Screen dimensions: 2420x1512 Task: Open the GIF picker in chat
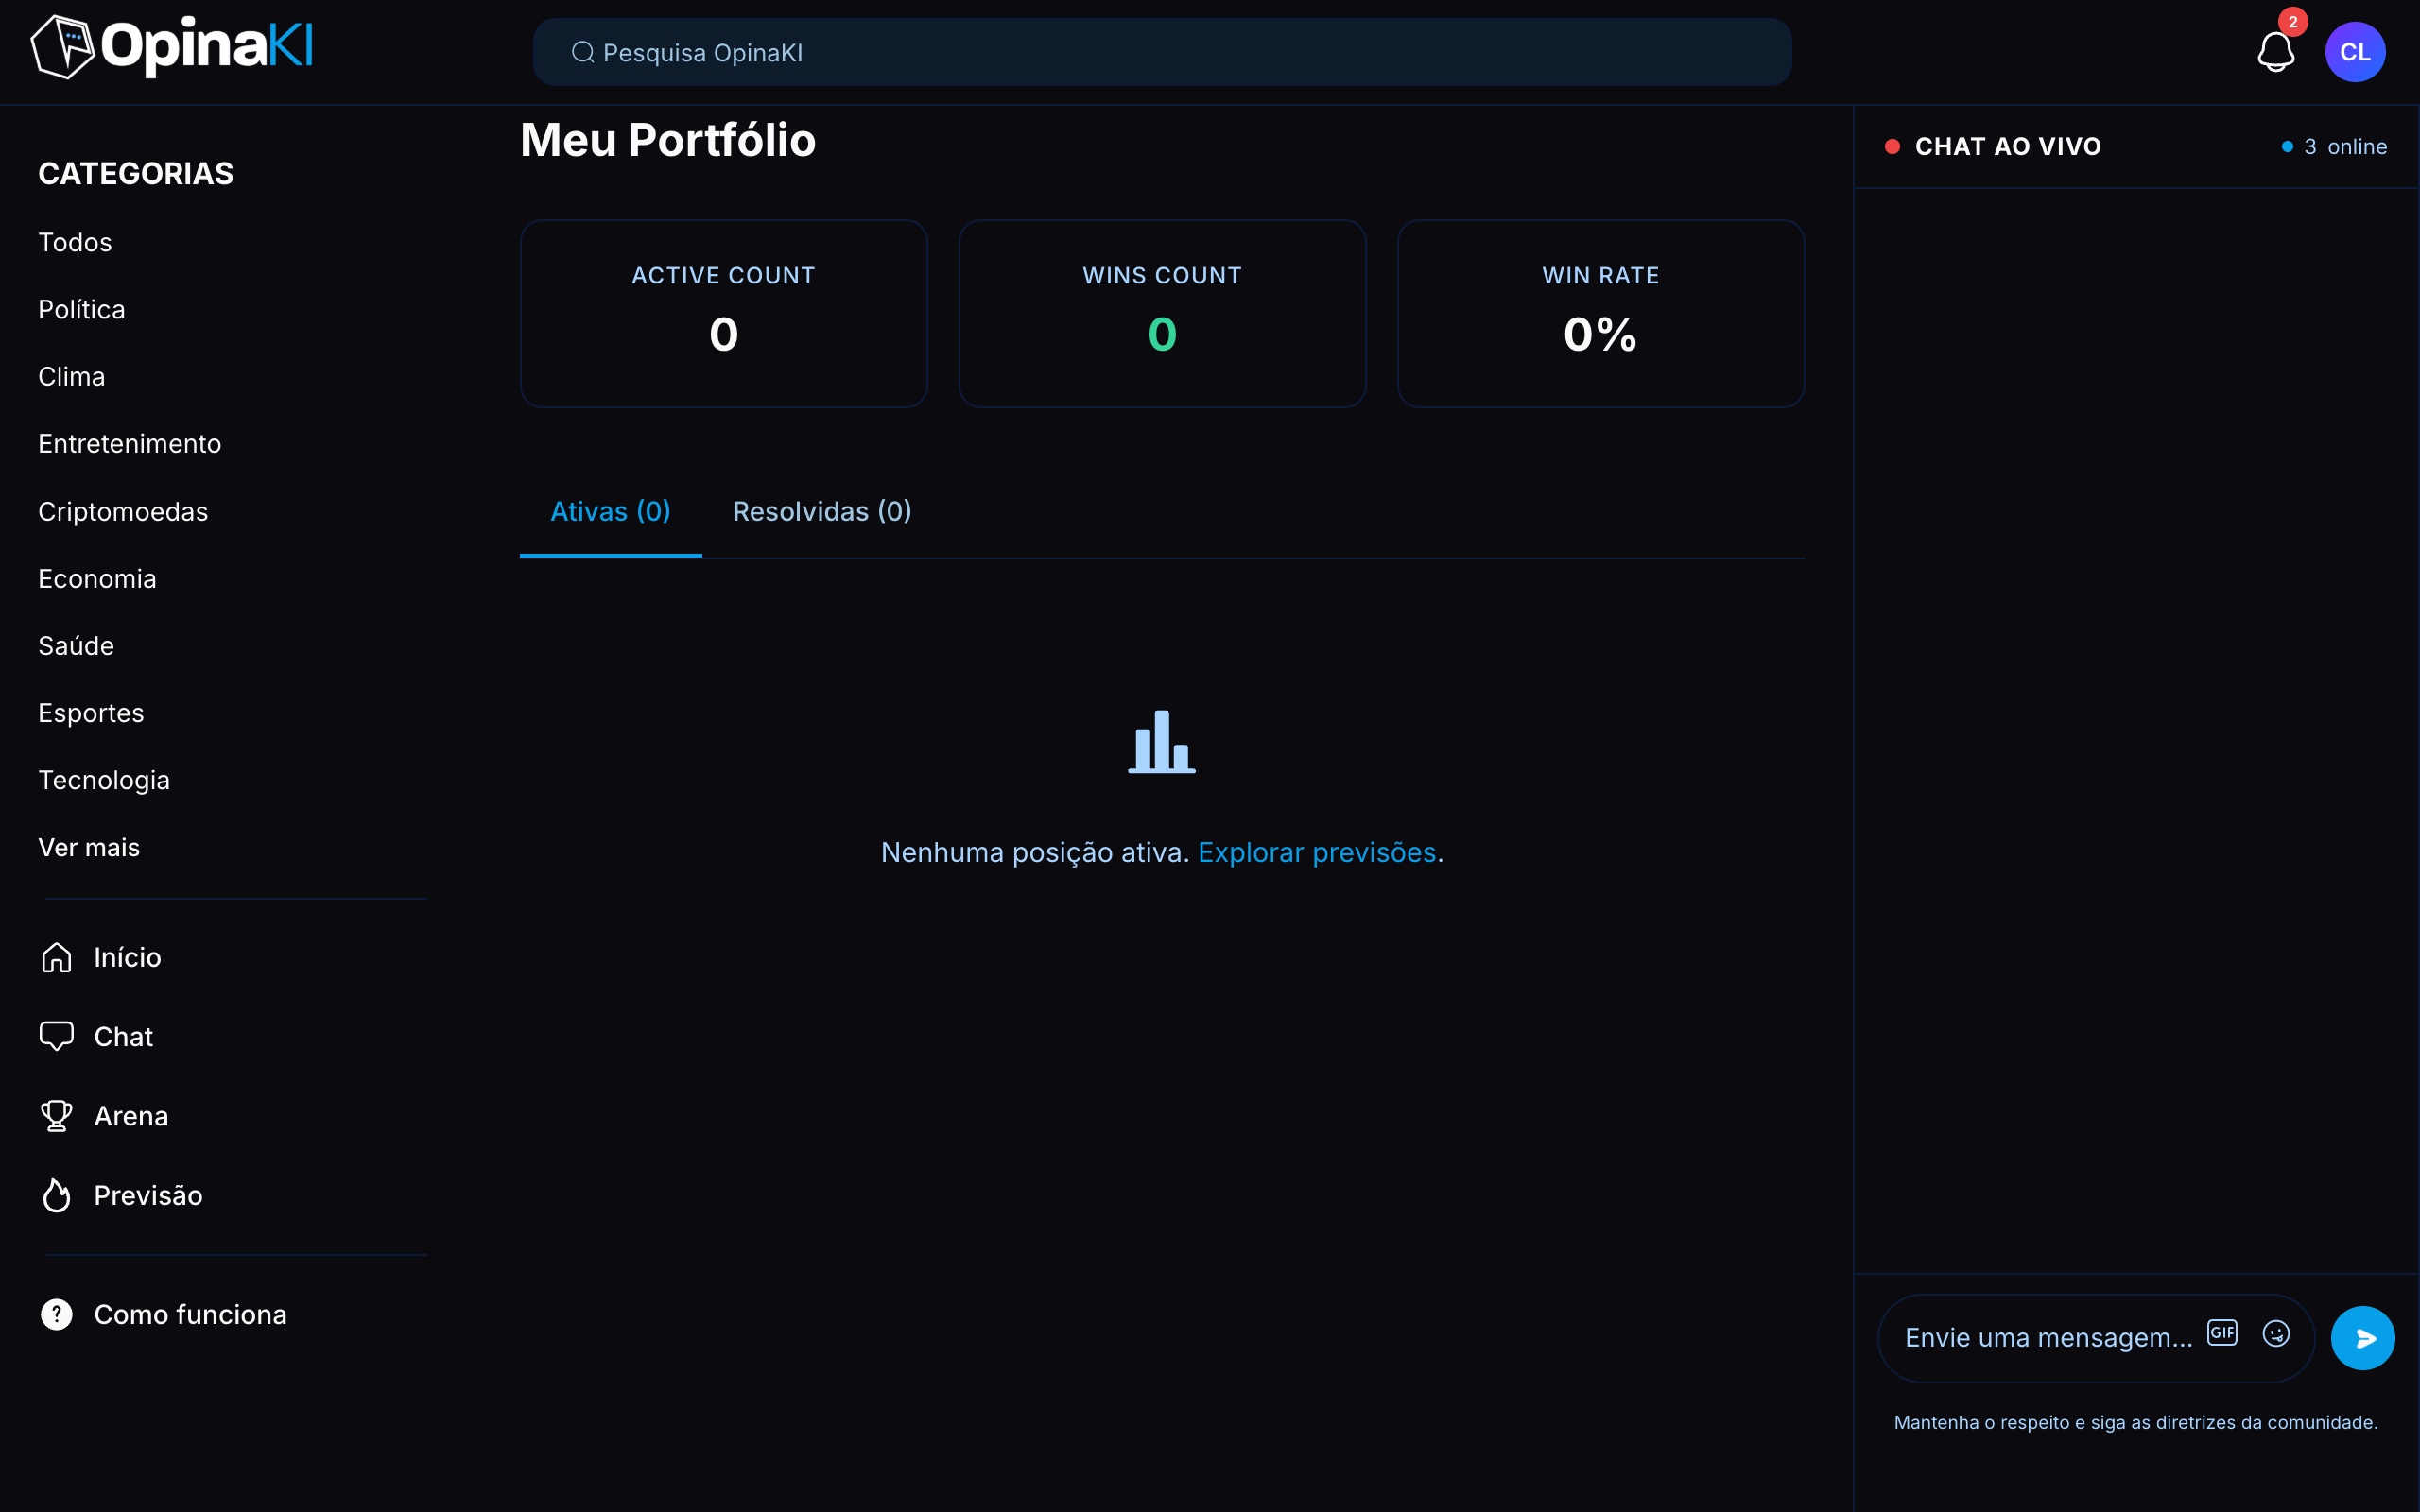point(2222,1333)
